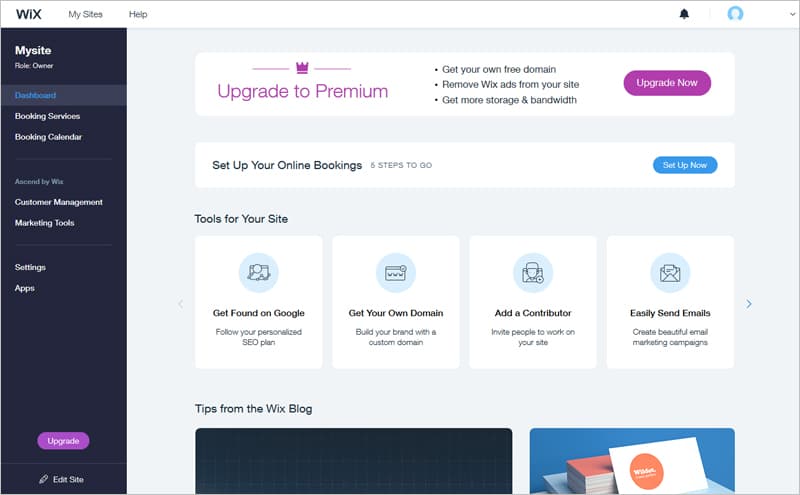Open the Get Your Own Domain heading

(396, 313)
